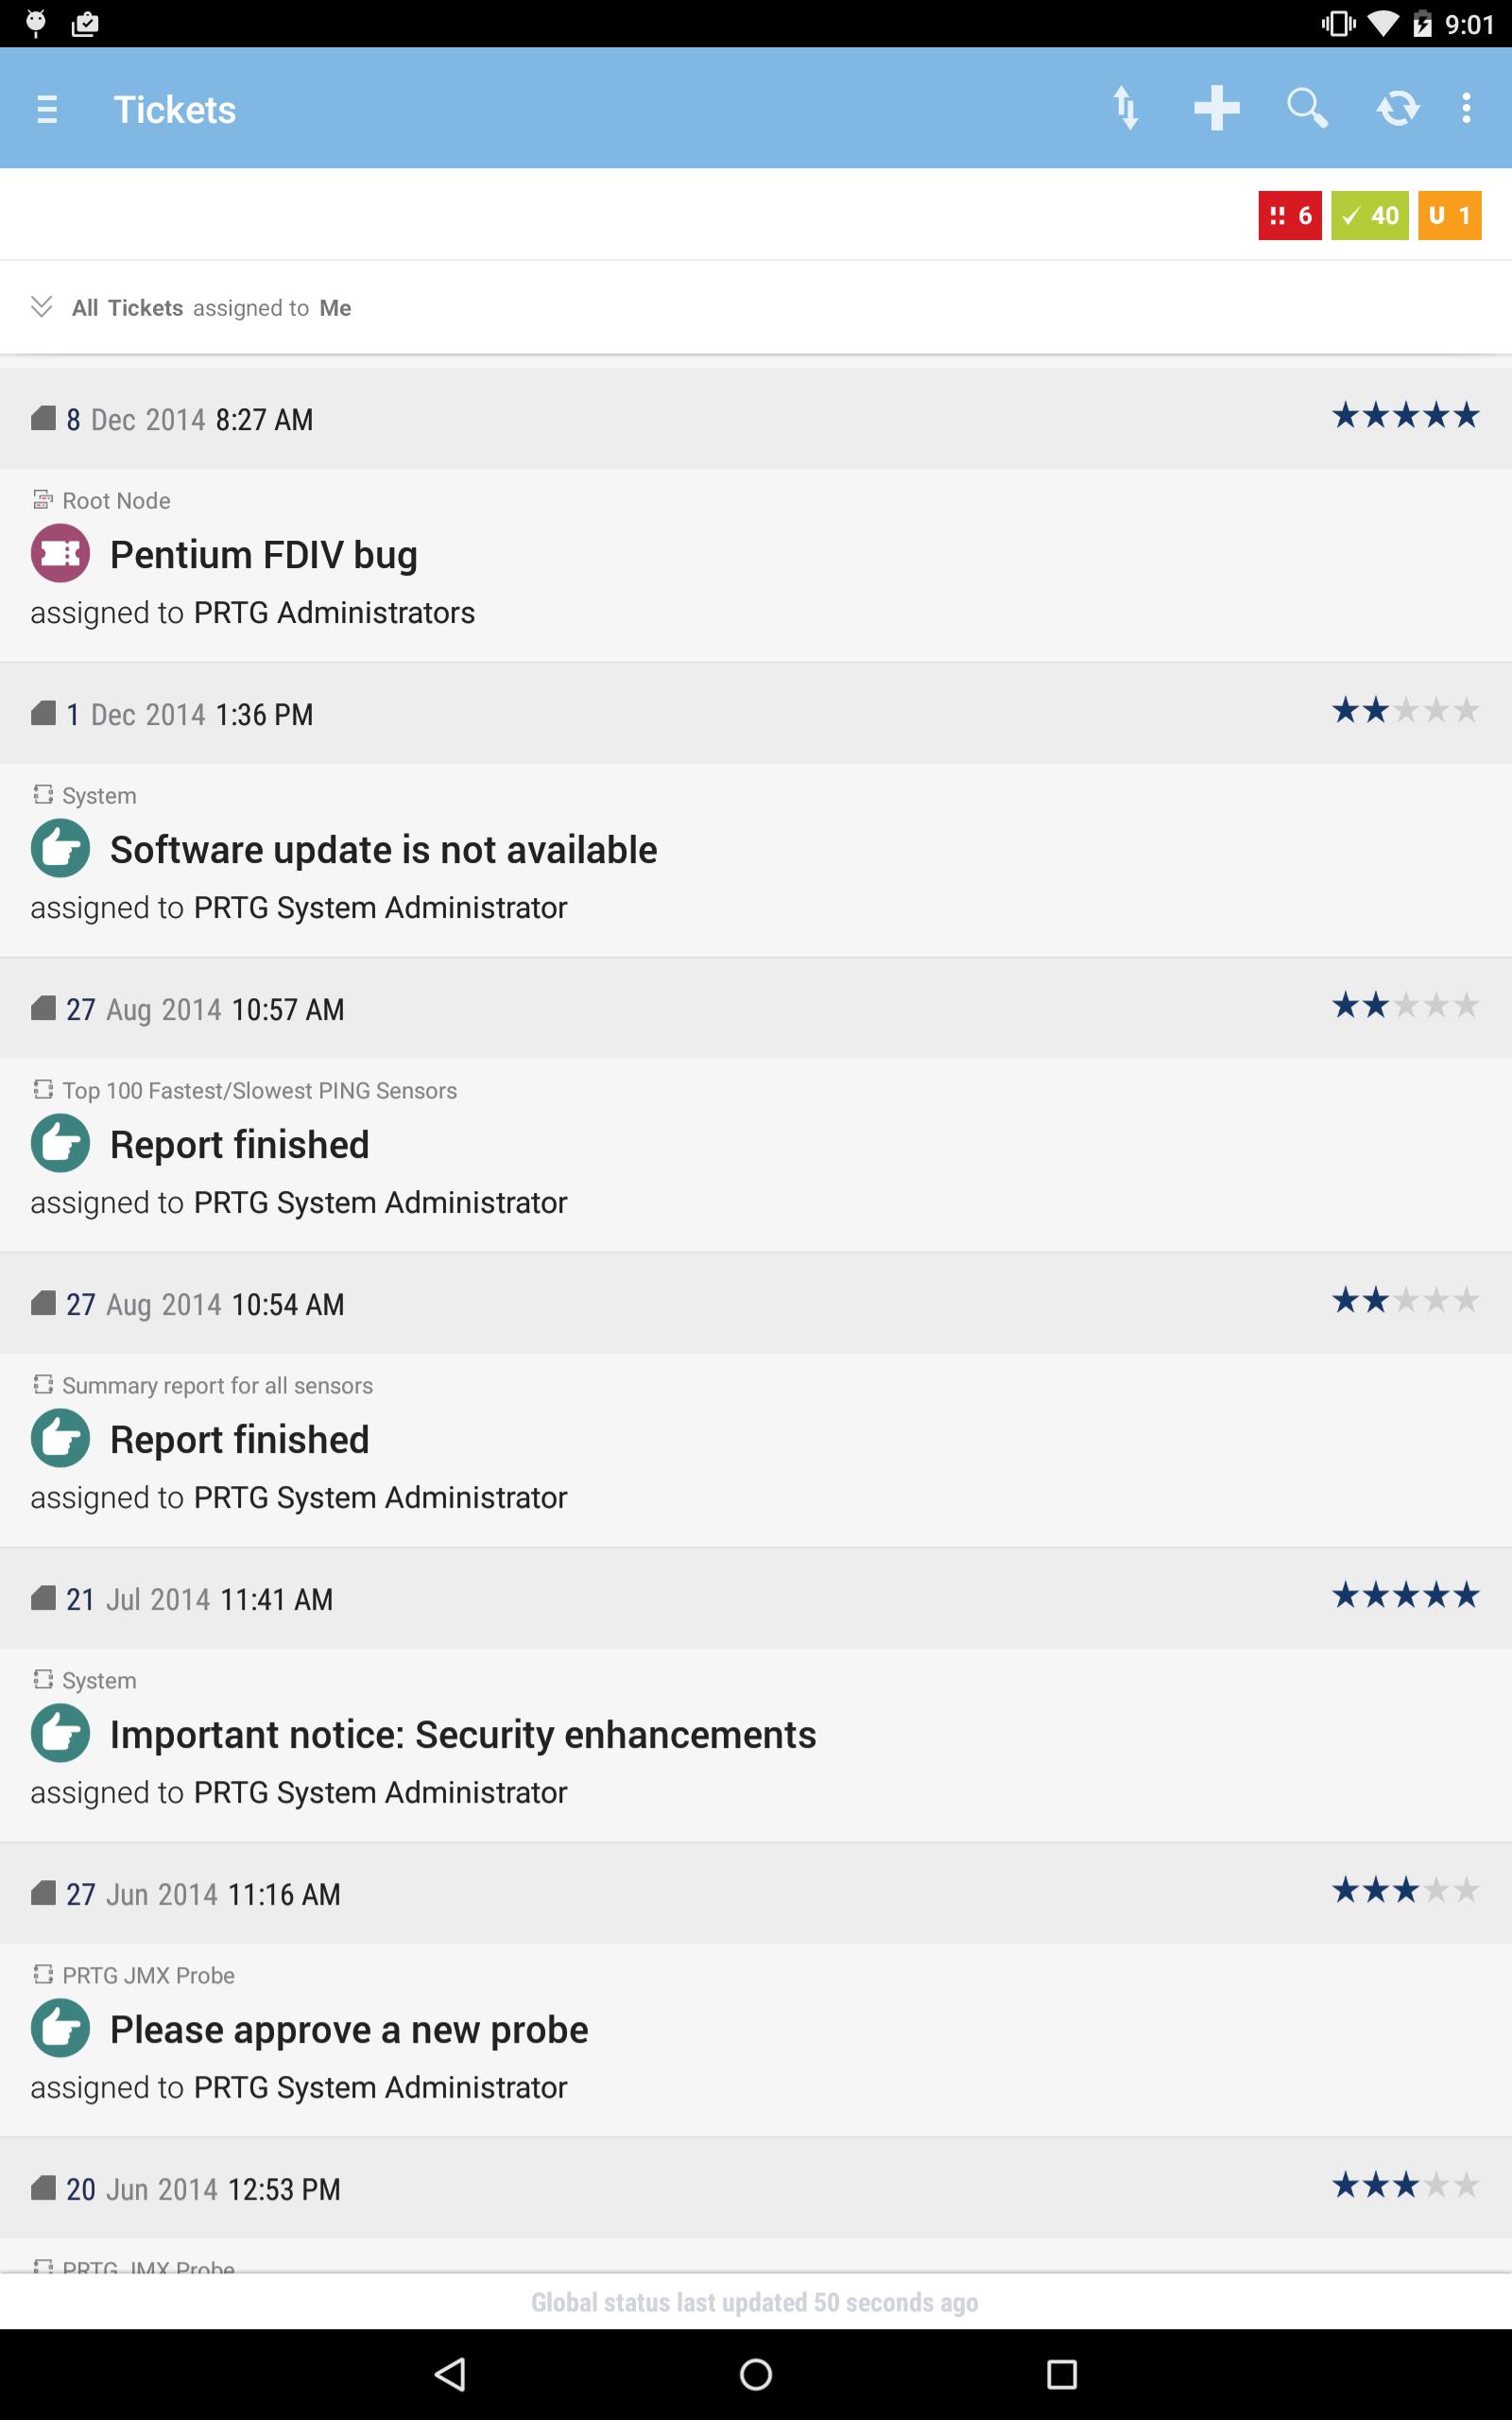The image size is (1512, 2420).
Task: Open the Pentium FDIV bug ticket
Action: 263,555
